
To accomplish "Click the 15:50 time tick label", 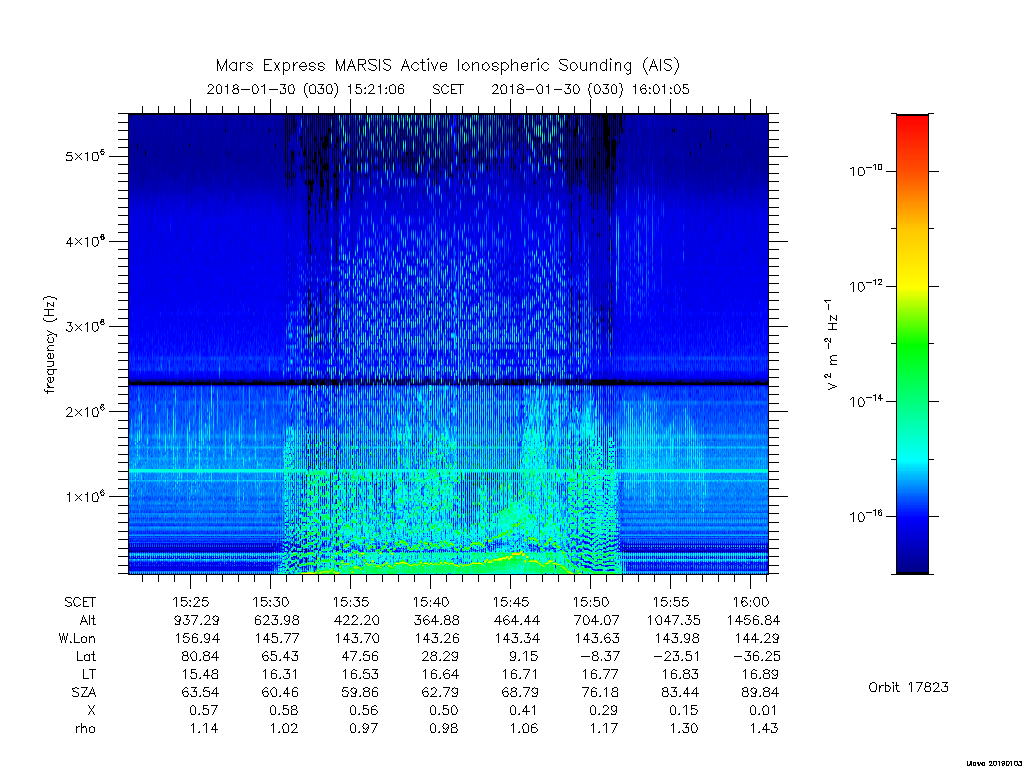I will [x=590, y=602].
